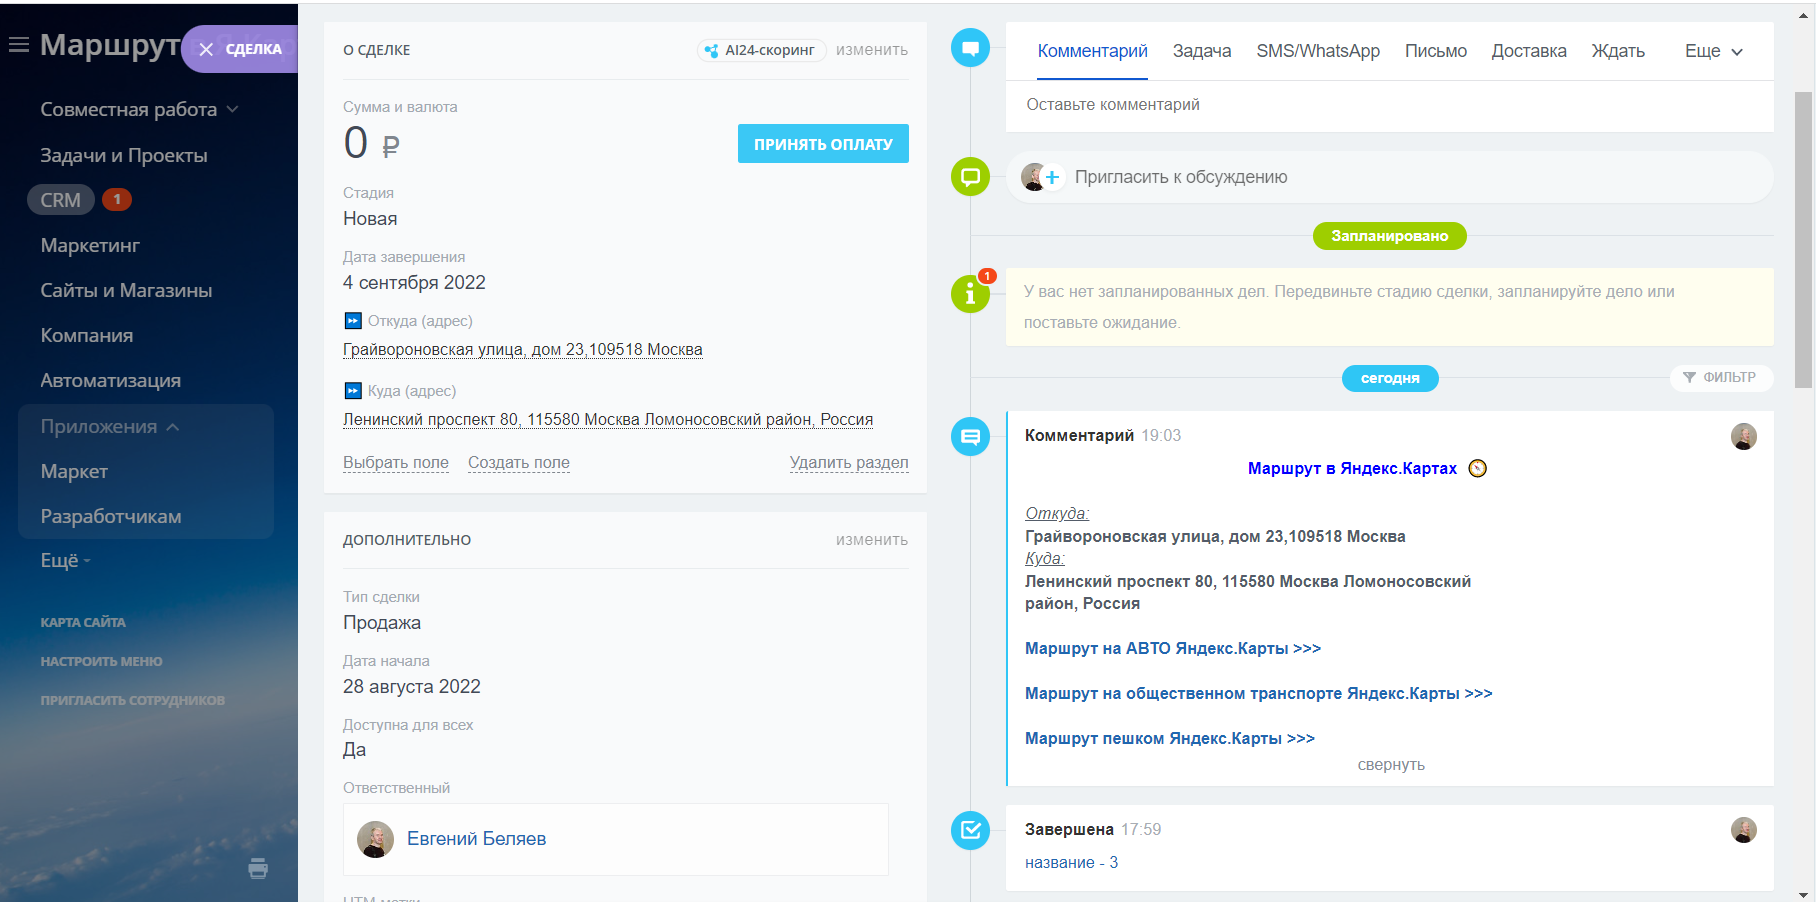
Task: Open author avatar on the Завершена entry
Action: (1743, 830)
